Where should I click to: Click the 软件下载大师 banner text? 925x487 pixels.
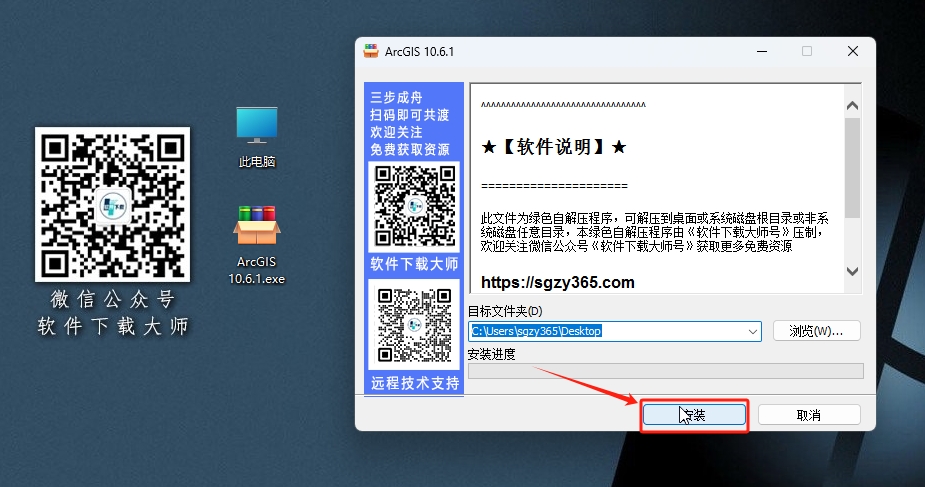[414, 264]
